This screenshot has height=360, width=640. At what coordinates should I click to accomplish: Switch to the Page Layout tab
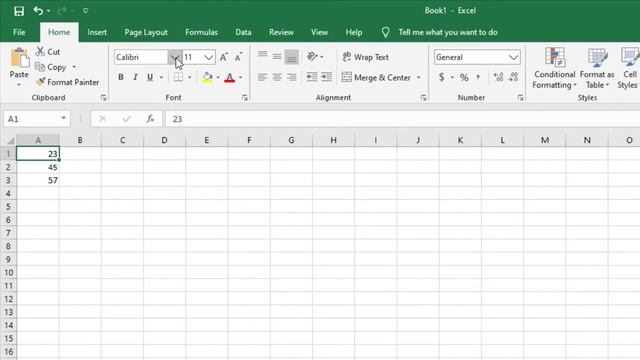146,32
